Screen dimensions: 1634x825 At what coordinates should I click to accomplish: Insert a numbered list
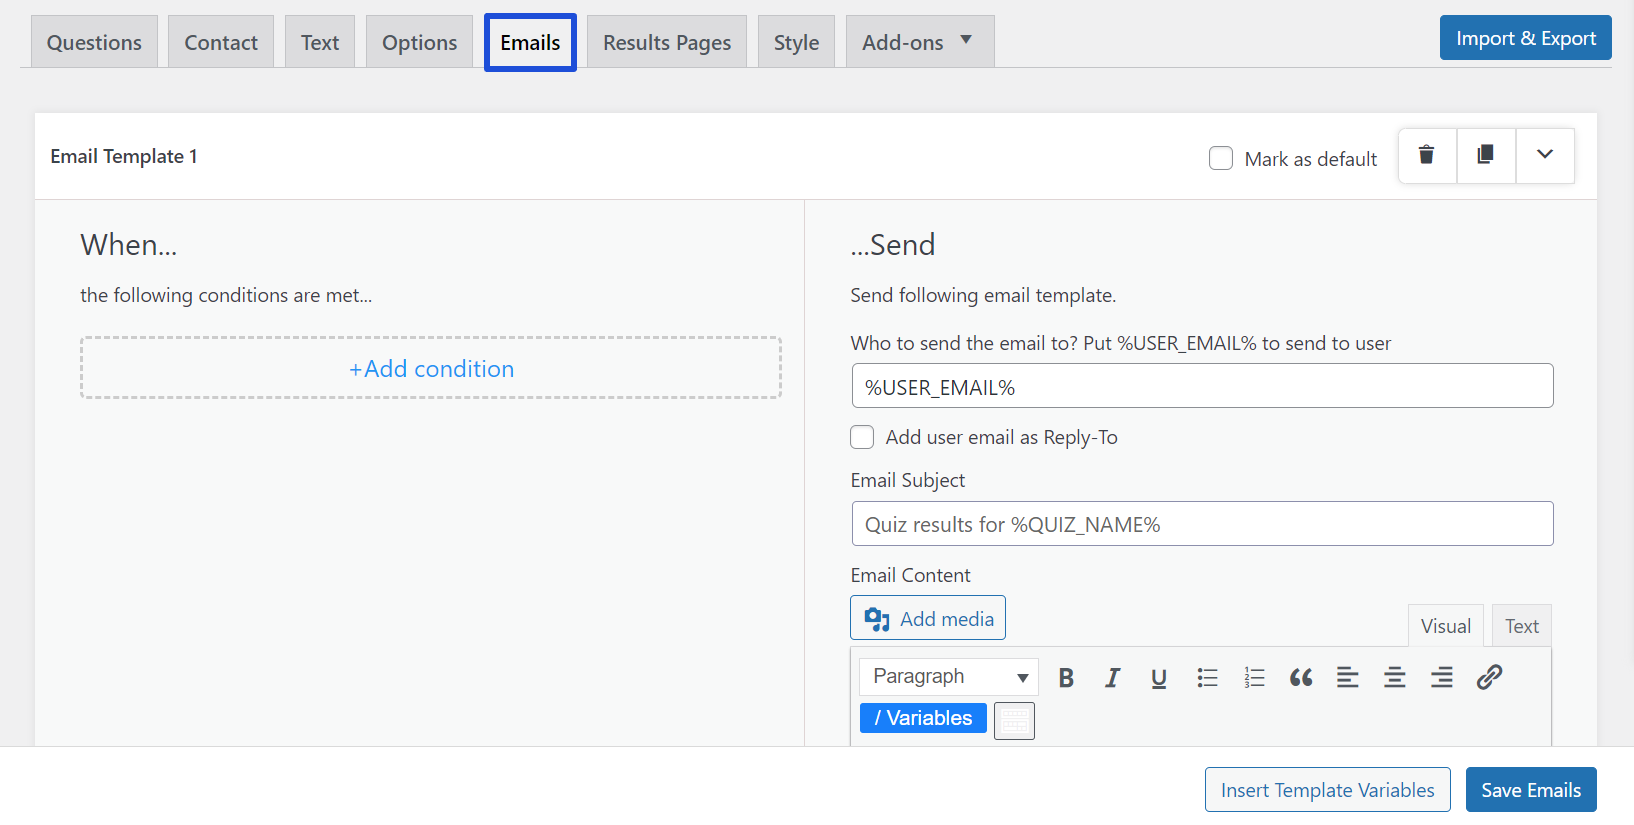click(1254, 678)
